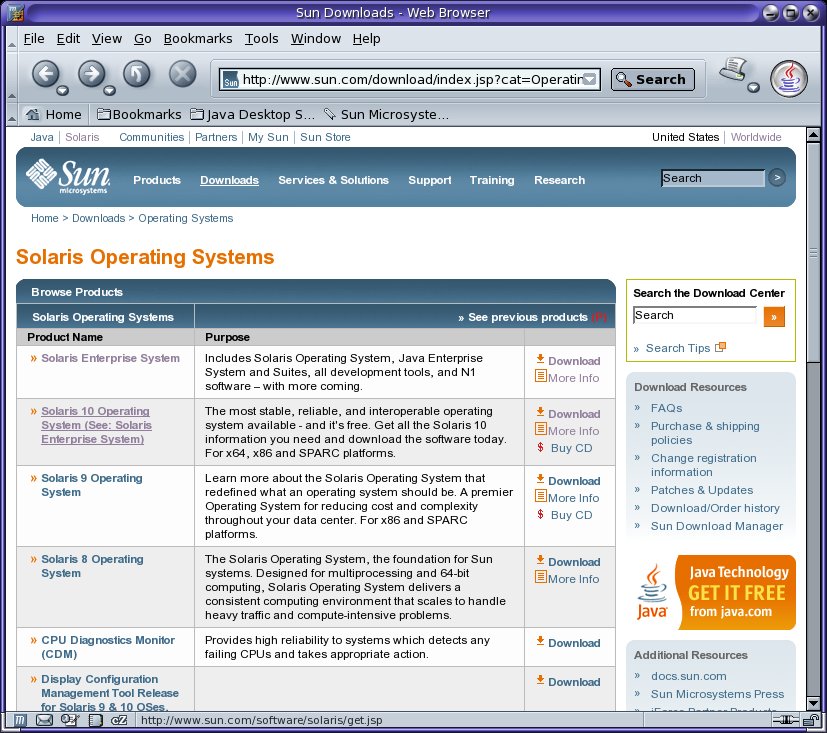The width and height of the screenshot is (827, 733).
Task: Click the Forward arrow navigation button
Action: click(92, 74)
